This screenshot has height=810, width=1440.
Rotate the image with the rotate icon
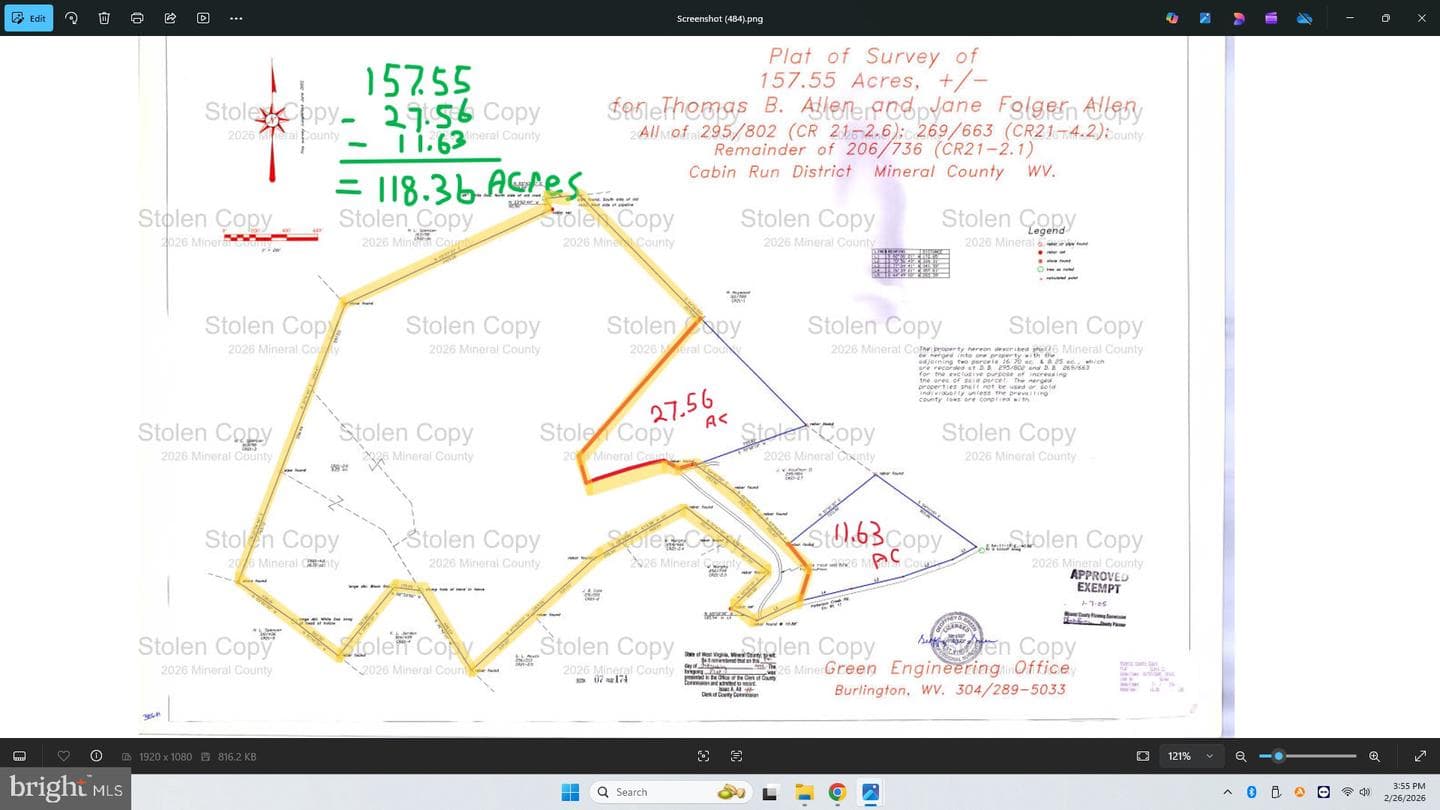pos(71,18)
